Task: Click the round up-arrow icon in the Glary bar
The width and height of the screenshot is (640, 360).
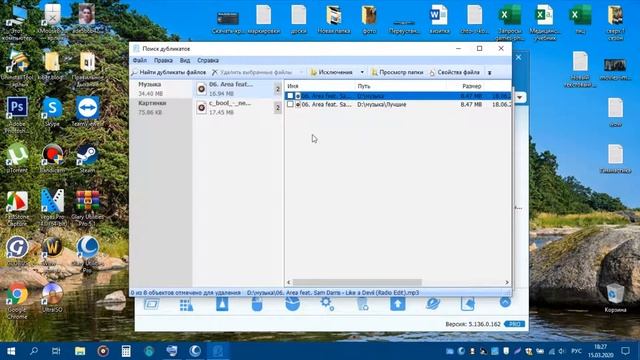Action: 505,302
